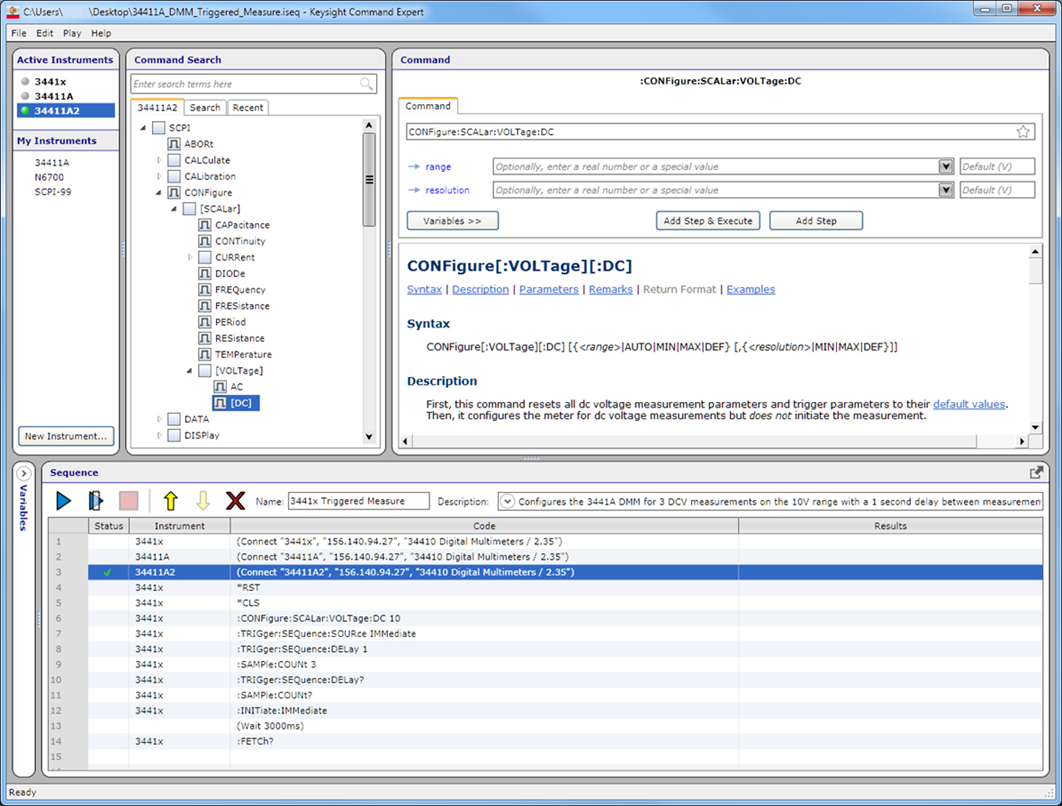
Task: Click the CONTinuity command icon
Action: (x=205, y=241)
